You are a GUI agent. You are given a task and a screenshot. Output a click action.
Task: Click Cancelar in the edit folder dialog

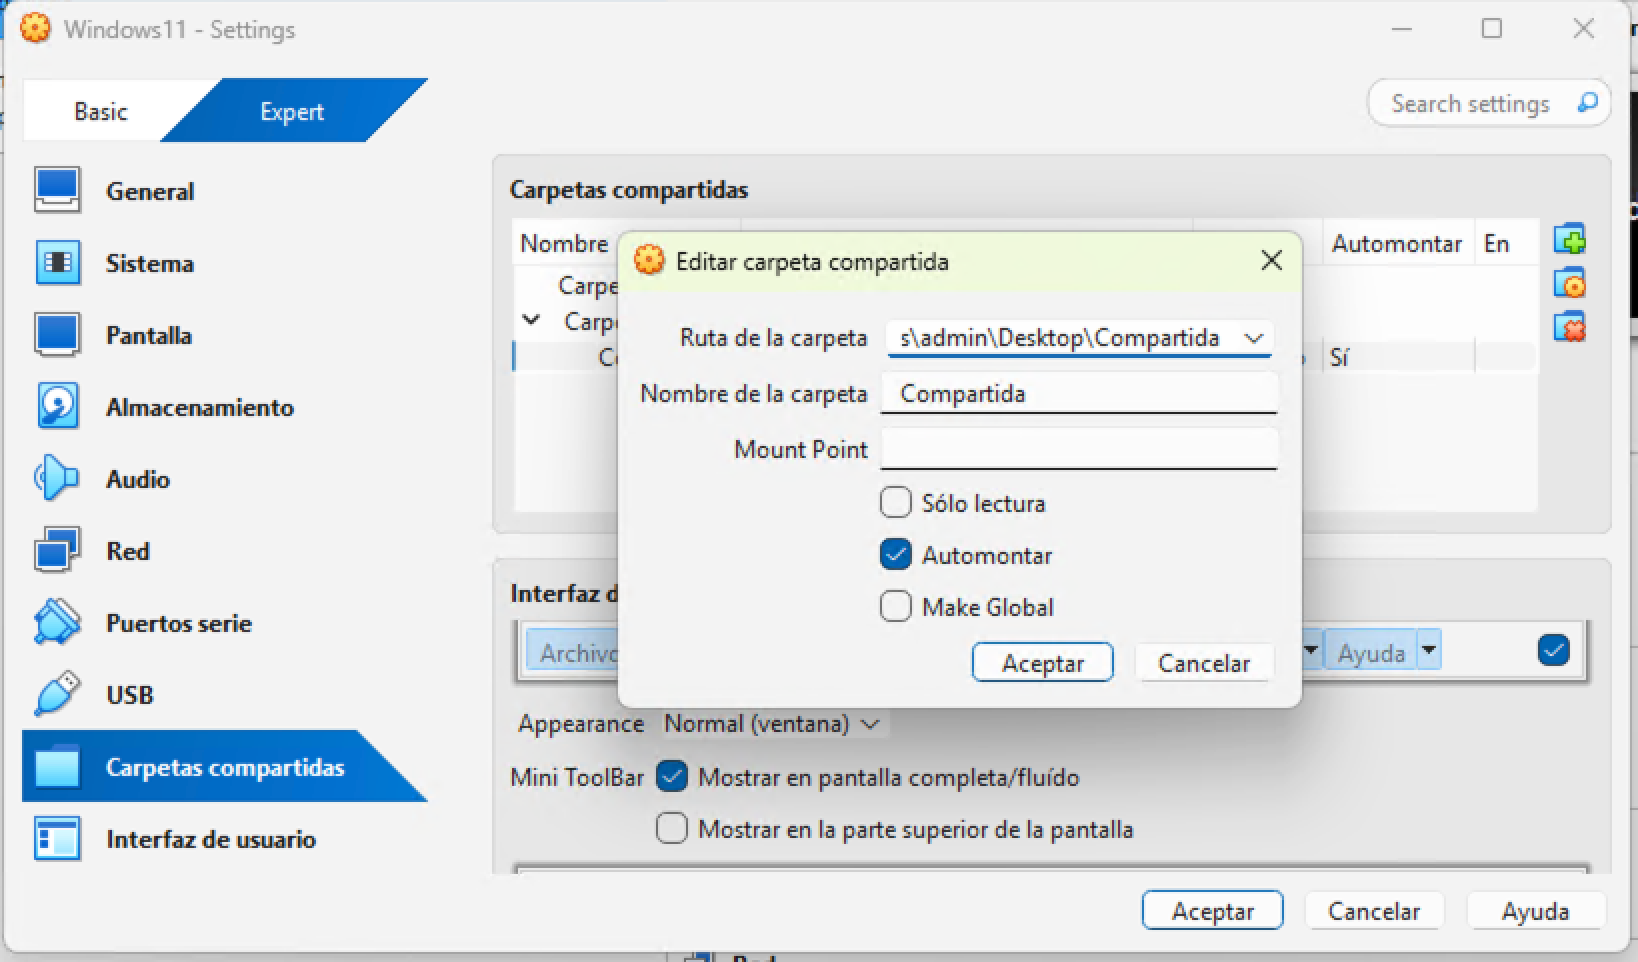point(1204,663)
